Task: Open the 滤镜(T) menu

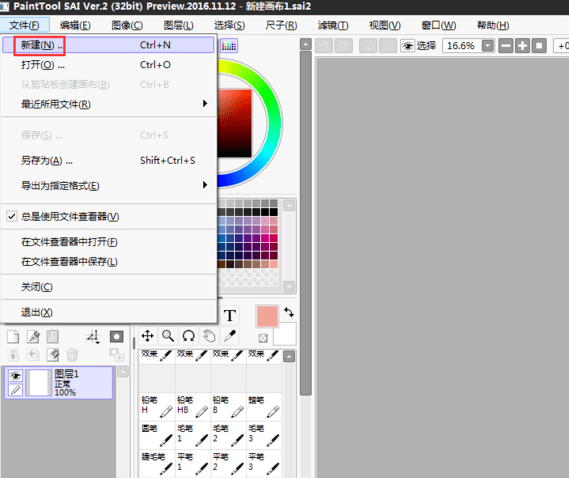Action: [x=333, y=25]
